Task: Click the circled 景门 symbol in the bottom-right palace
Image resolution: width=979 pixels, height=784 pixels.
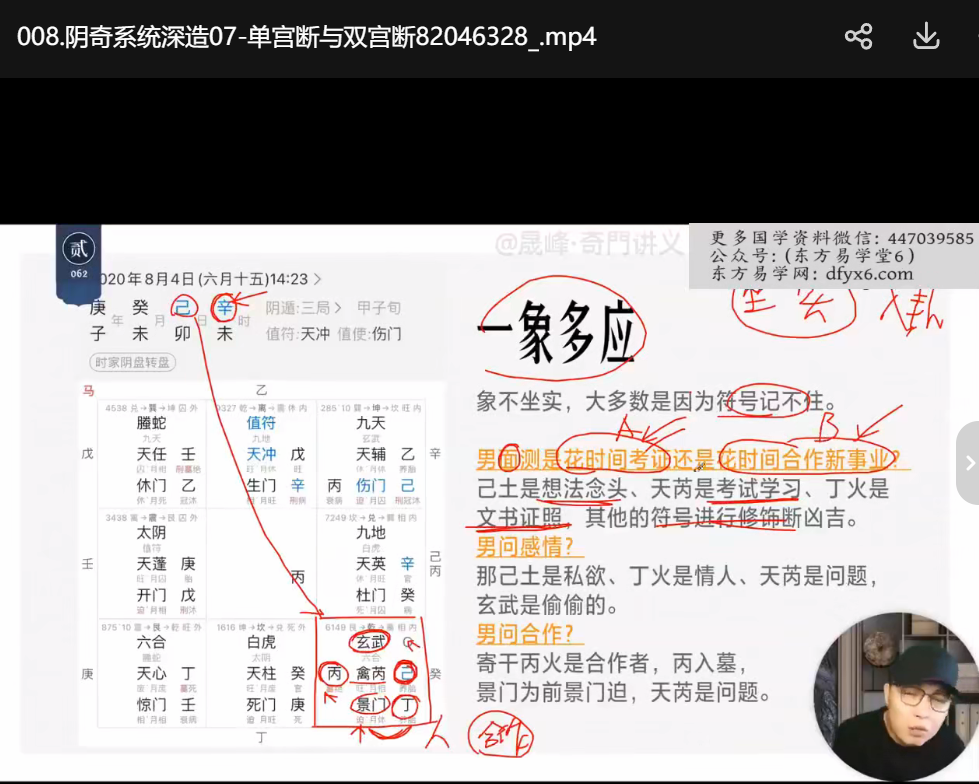Action: point(370,705)
